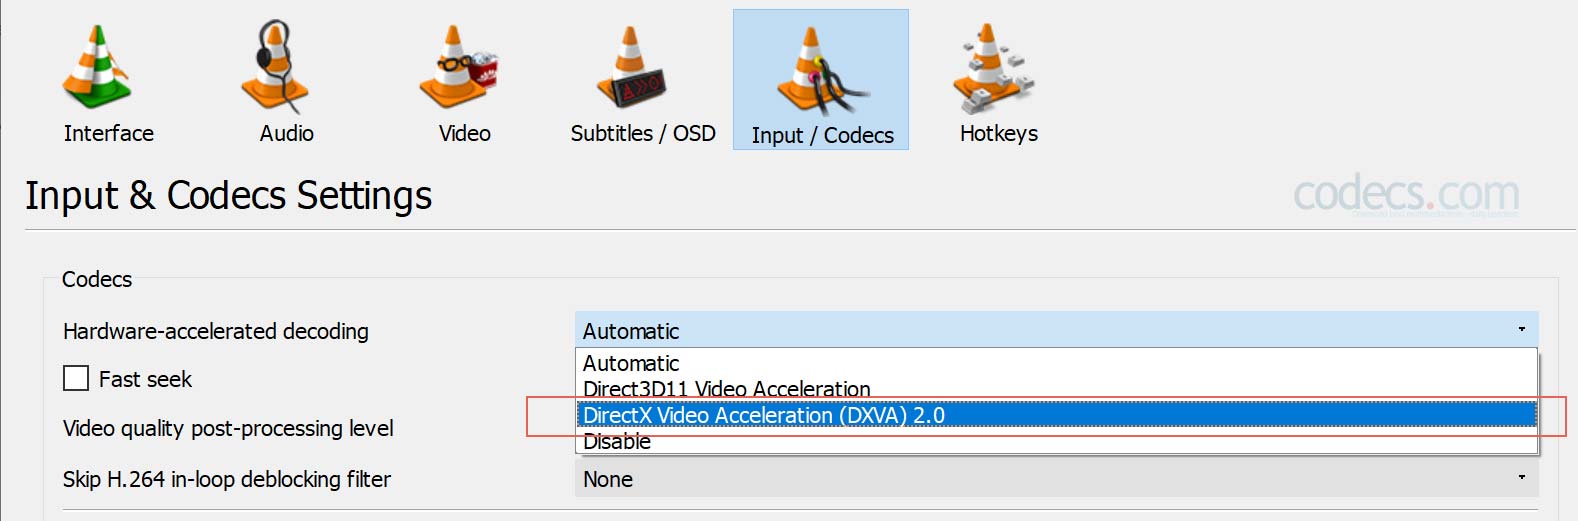Enable the Fast seek checkbox
Image resolution: width=1578 pixels, height=521 pixels.
click(x=76, y=378)
